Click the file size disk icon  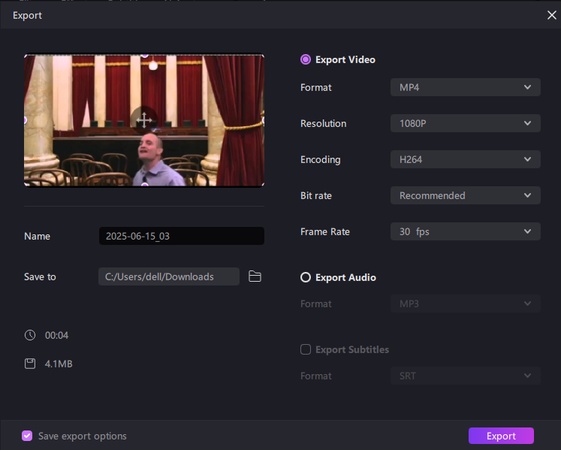(x=30, y=364)
